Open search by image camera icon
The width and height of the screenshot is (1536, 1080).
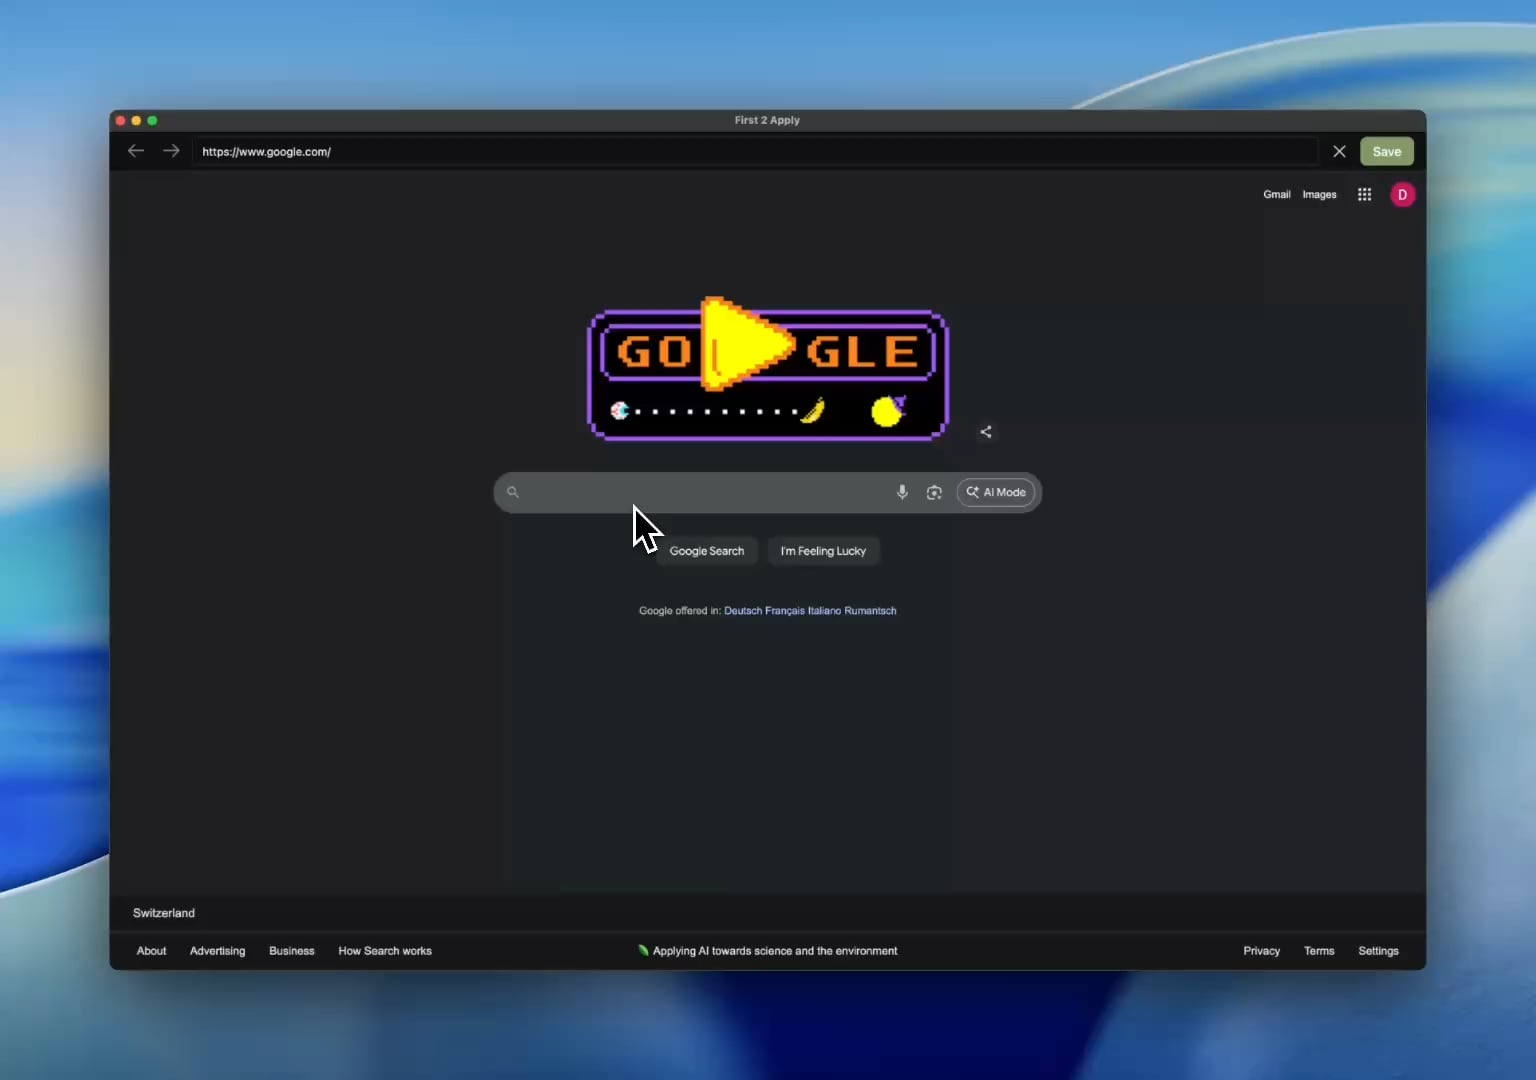[x=934, y=492]
